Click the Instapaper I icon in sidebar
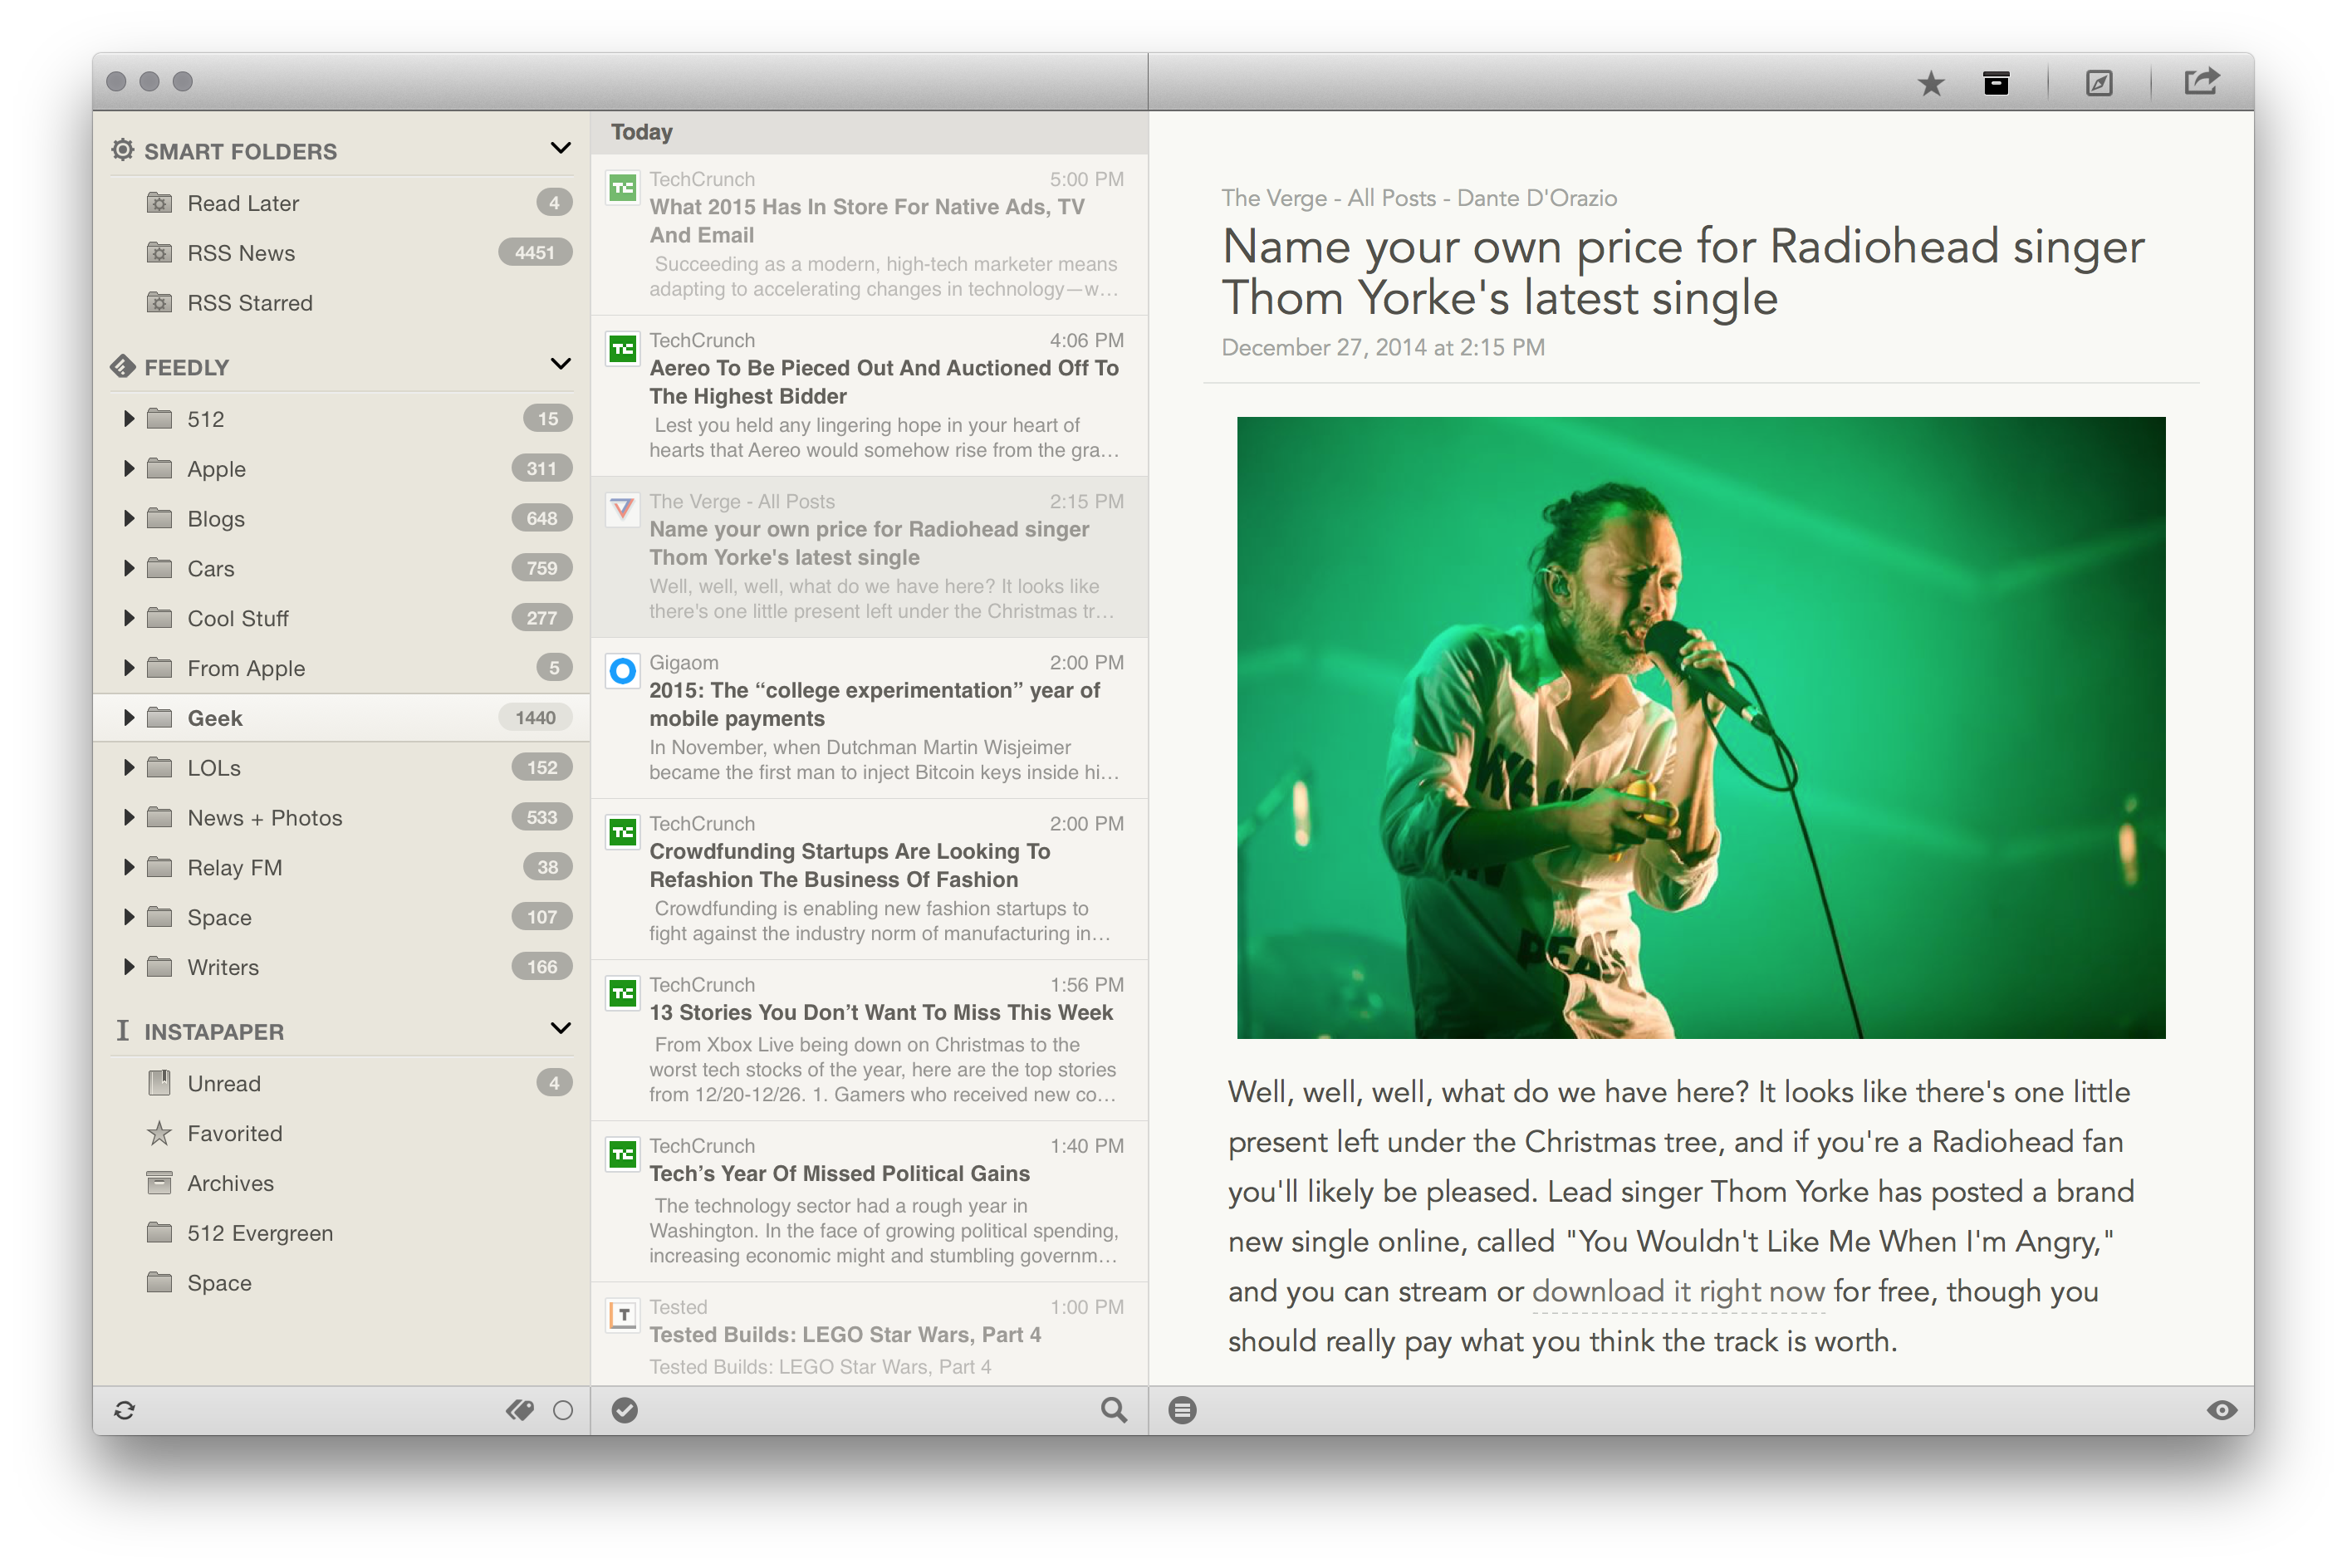This screenshot has height=1568, width=2347. pyautogui.click(x=122, y=1030)
